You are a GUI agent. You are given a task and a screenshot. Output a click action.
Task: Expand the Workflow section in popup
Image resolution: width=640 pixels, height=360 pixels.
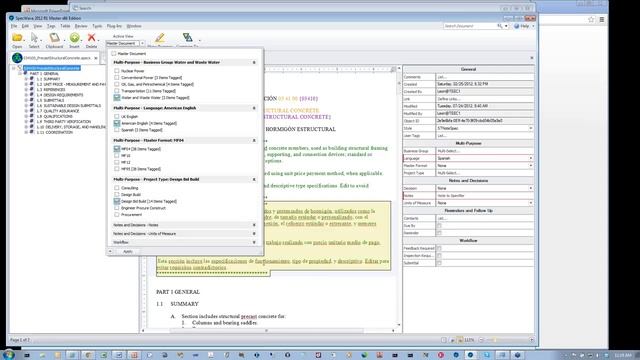pyautogui.click(x=254, y=242)
